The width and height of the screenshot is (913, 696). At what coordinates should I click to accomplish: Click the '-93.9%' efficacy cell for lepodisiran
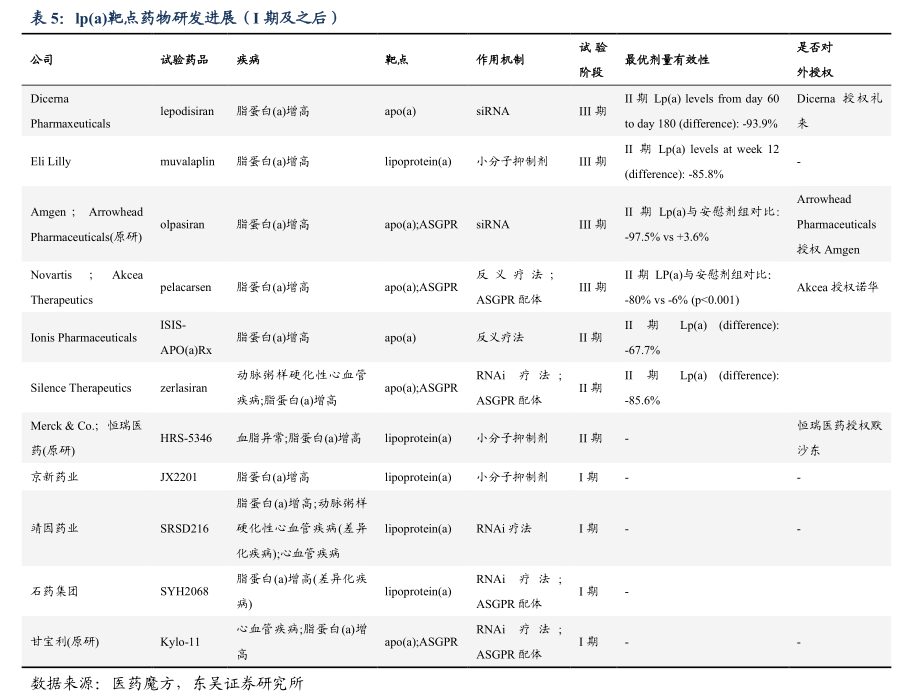click(x=702, y=111)
